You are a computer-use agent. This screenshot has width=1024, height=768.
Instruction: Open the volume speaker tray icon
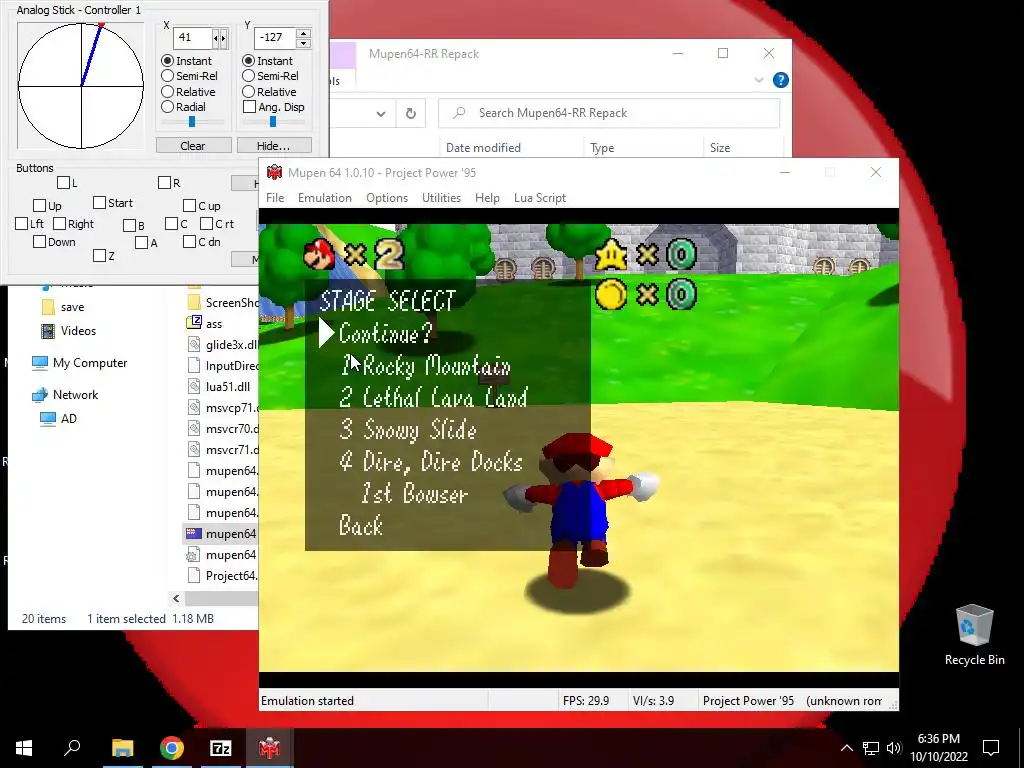pos(894,748)
